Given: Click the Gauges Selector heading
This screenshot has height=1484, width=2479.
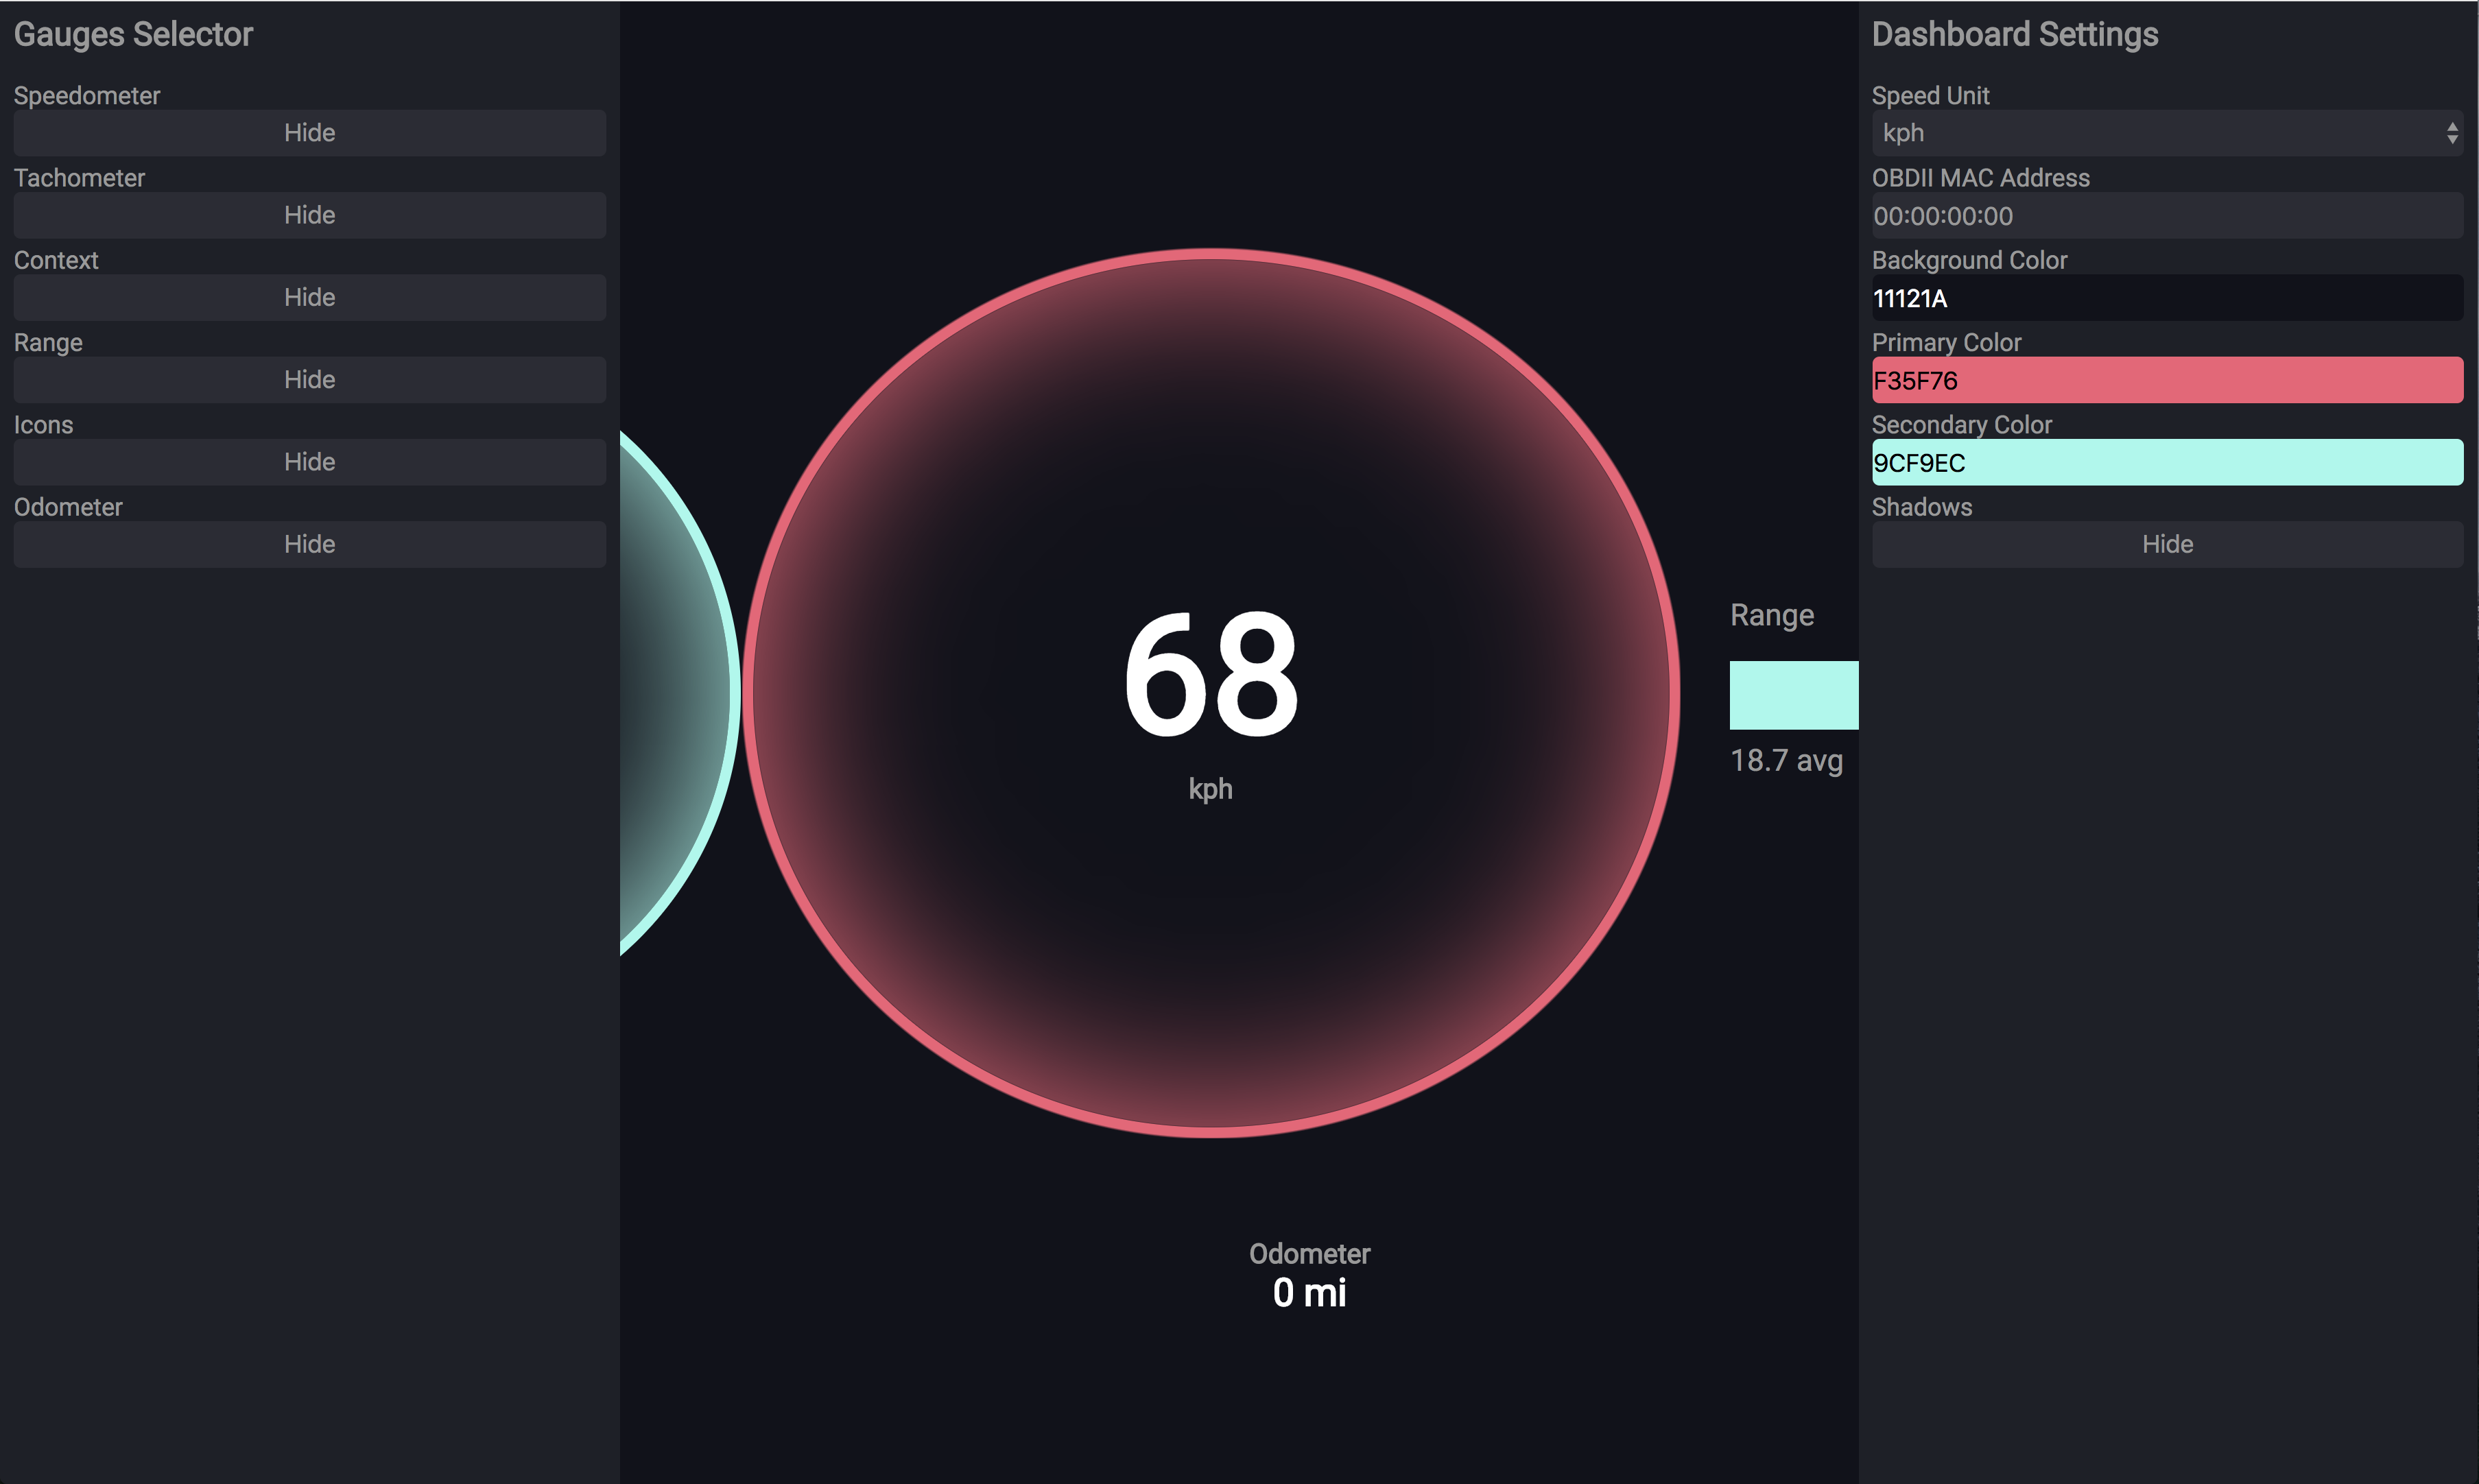Looking at the screenshot, I should pos(133,35).
